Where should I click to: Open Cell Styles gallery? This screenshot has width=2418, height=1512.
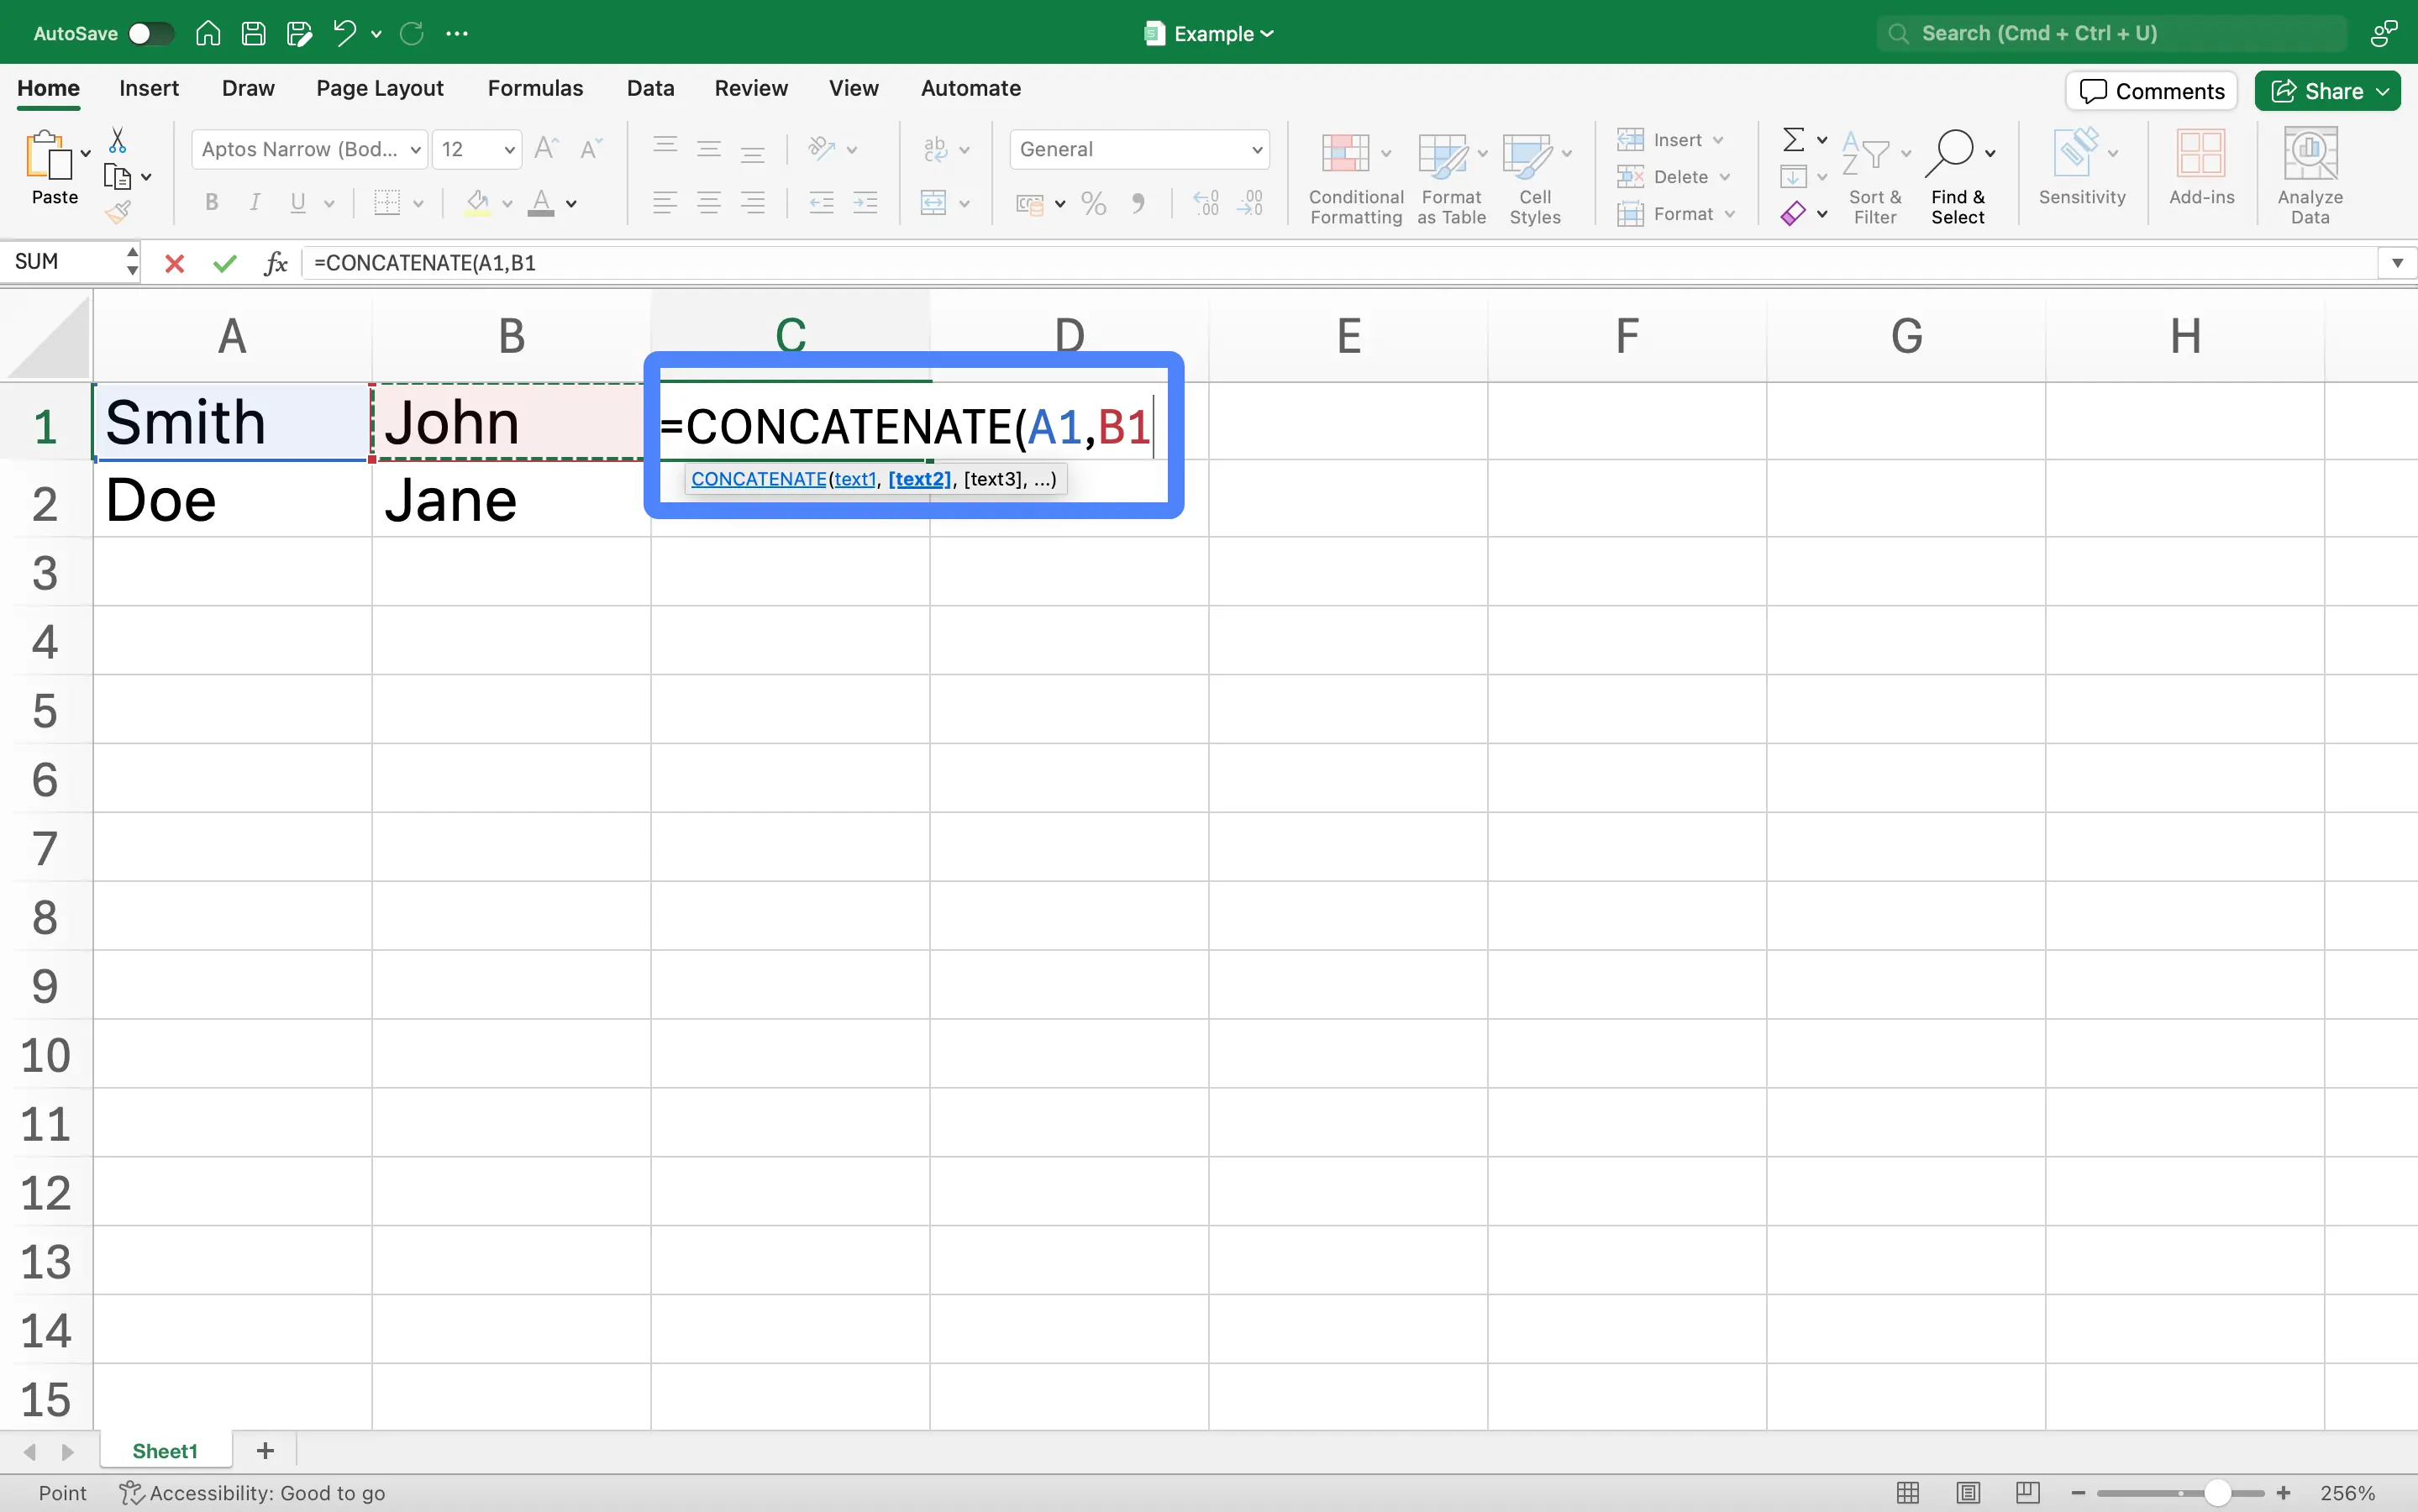1535,177
